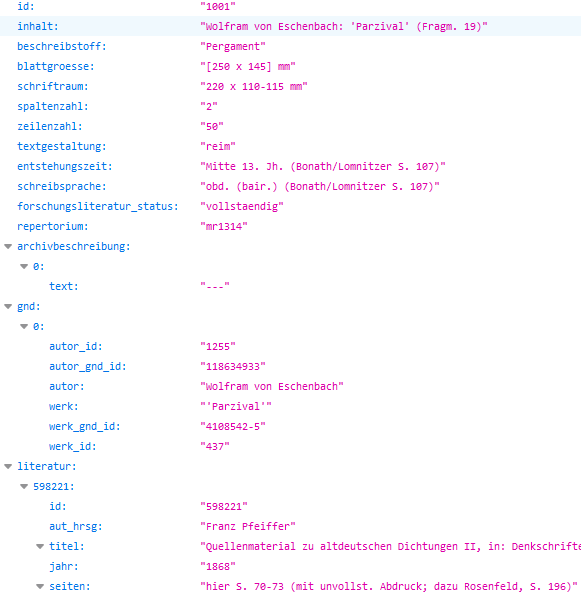Click the literatur entry id value "598221"

[224, 506]
